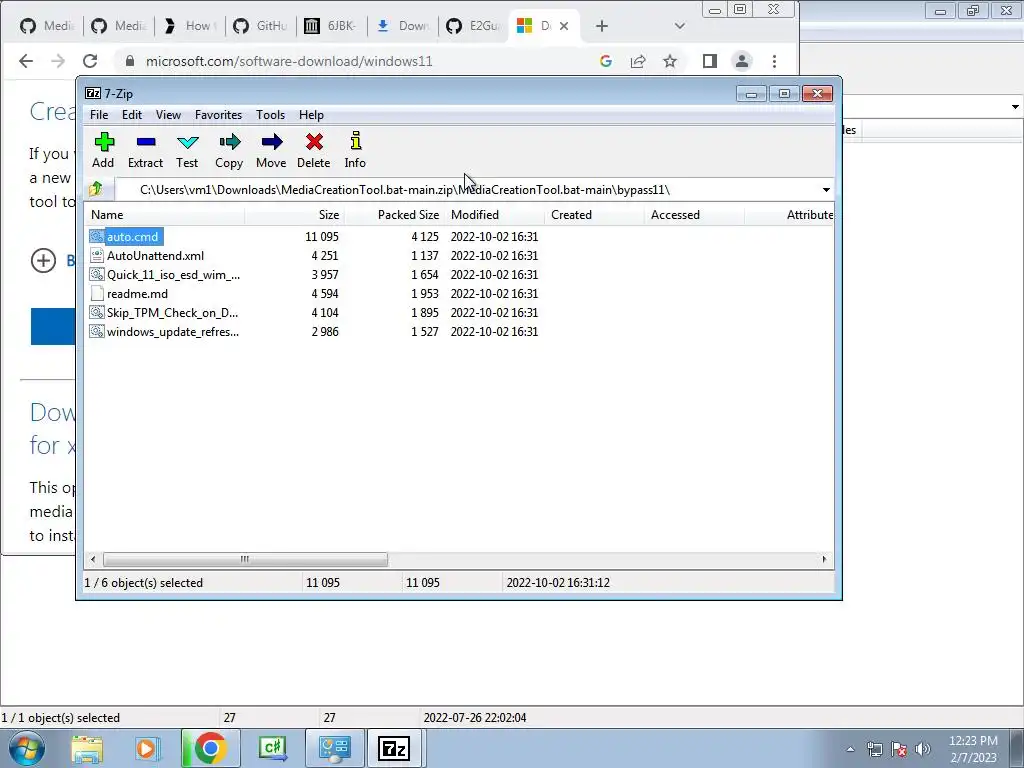
Task: Go up one folder level icon
Action: click(96, 189)
